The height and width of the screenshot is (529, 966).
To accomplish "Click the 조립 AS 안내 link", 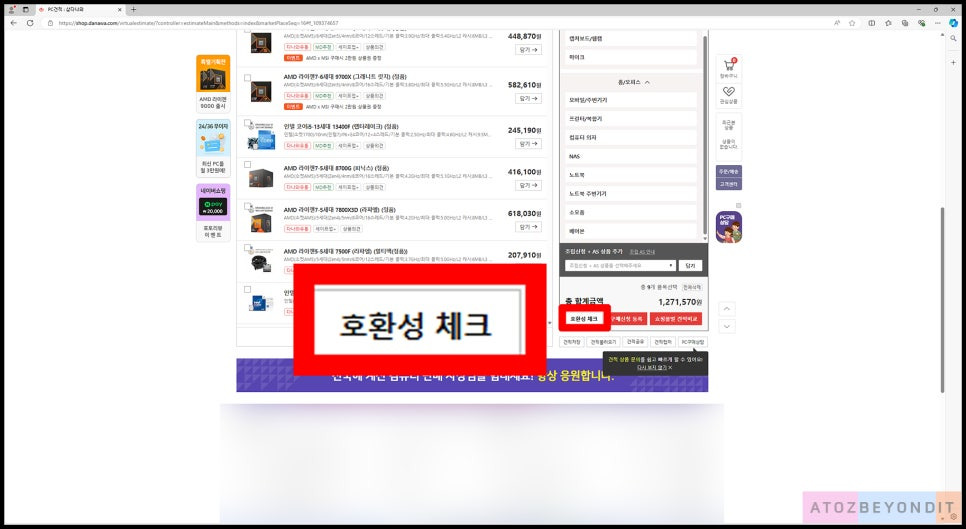I will [x=642, y=252].
